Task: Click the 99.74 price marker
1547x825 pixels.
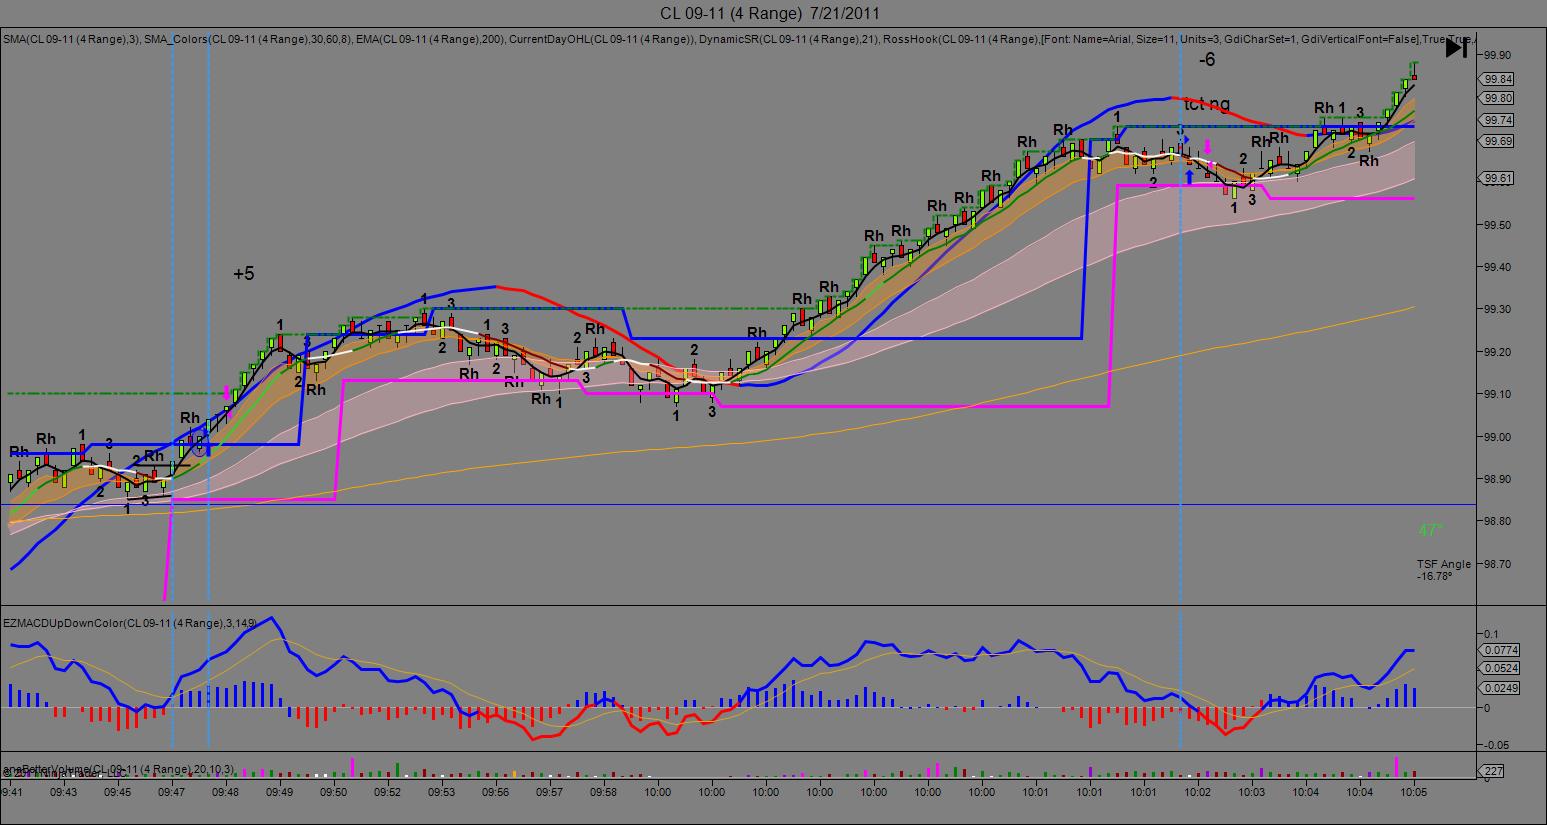Action: (1498, 120)
